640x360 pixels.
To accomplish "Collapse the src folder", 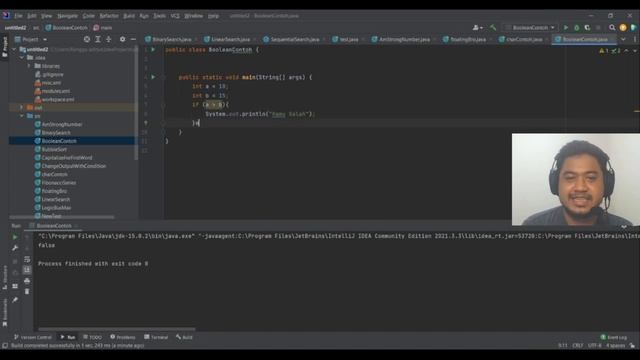I will (22, 116).
